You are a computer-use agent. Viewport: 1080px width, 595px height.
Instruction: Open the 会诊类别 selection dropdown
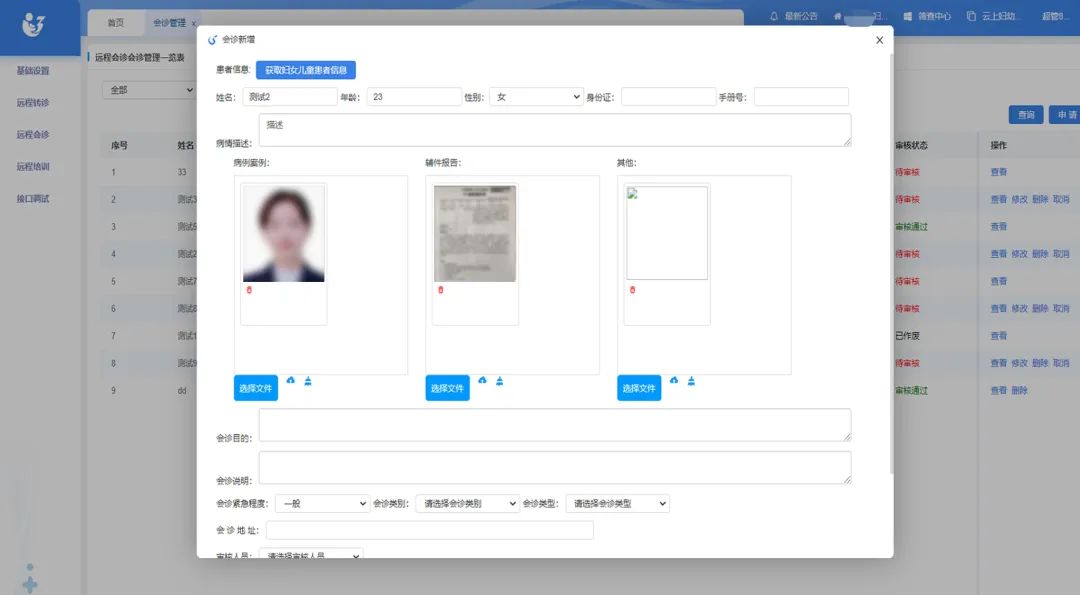(467, 504)
